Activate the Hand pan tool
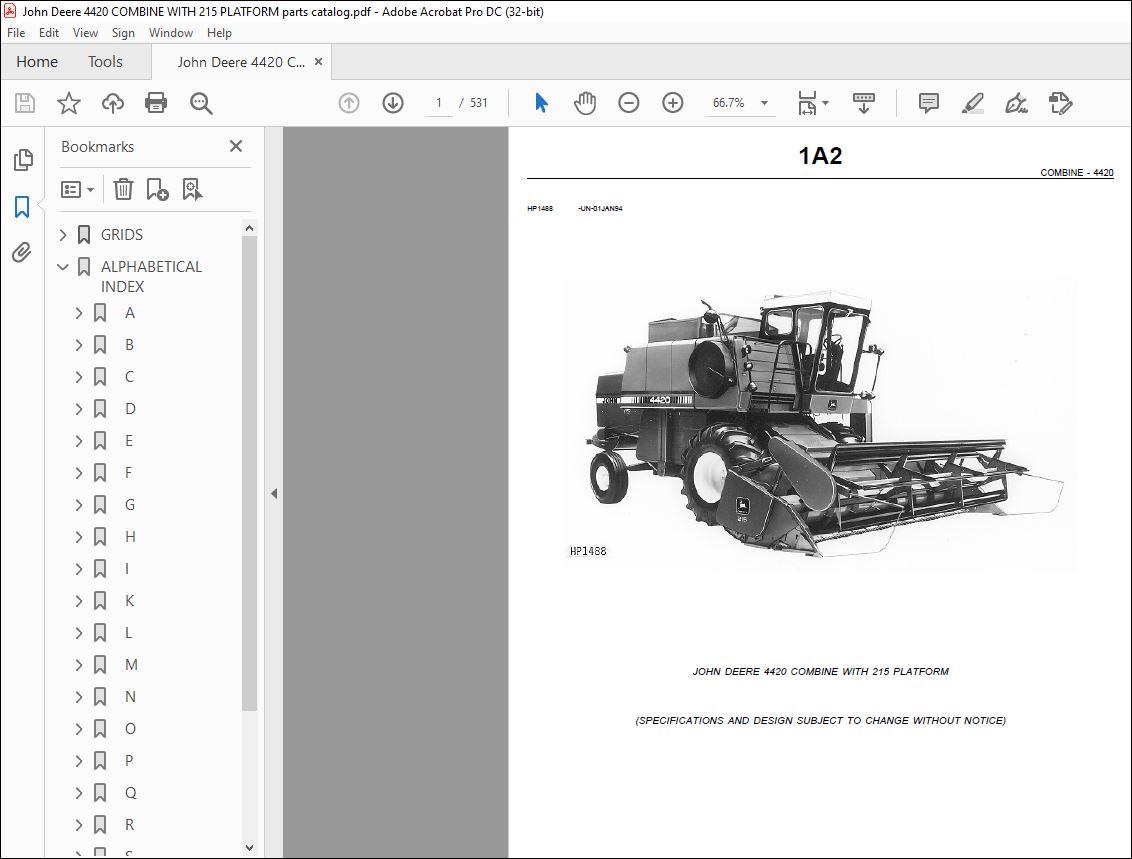Image resolution: width=1132 pixels, height=859 pixels. click(x=585, y=103)
